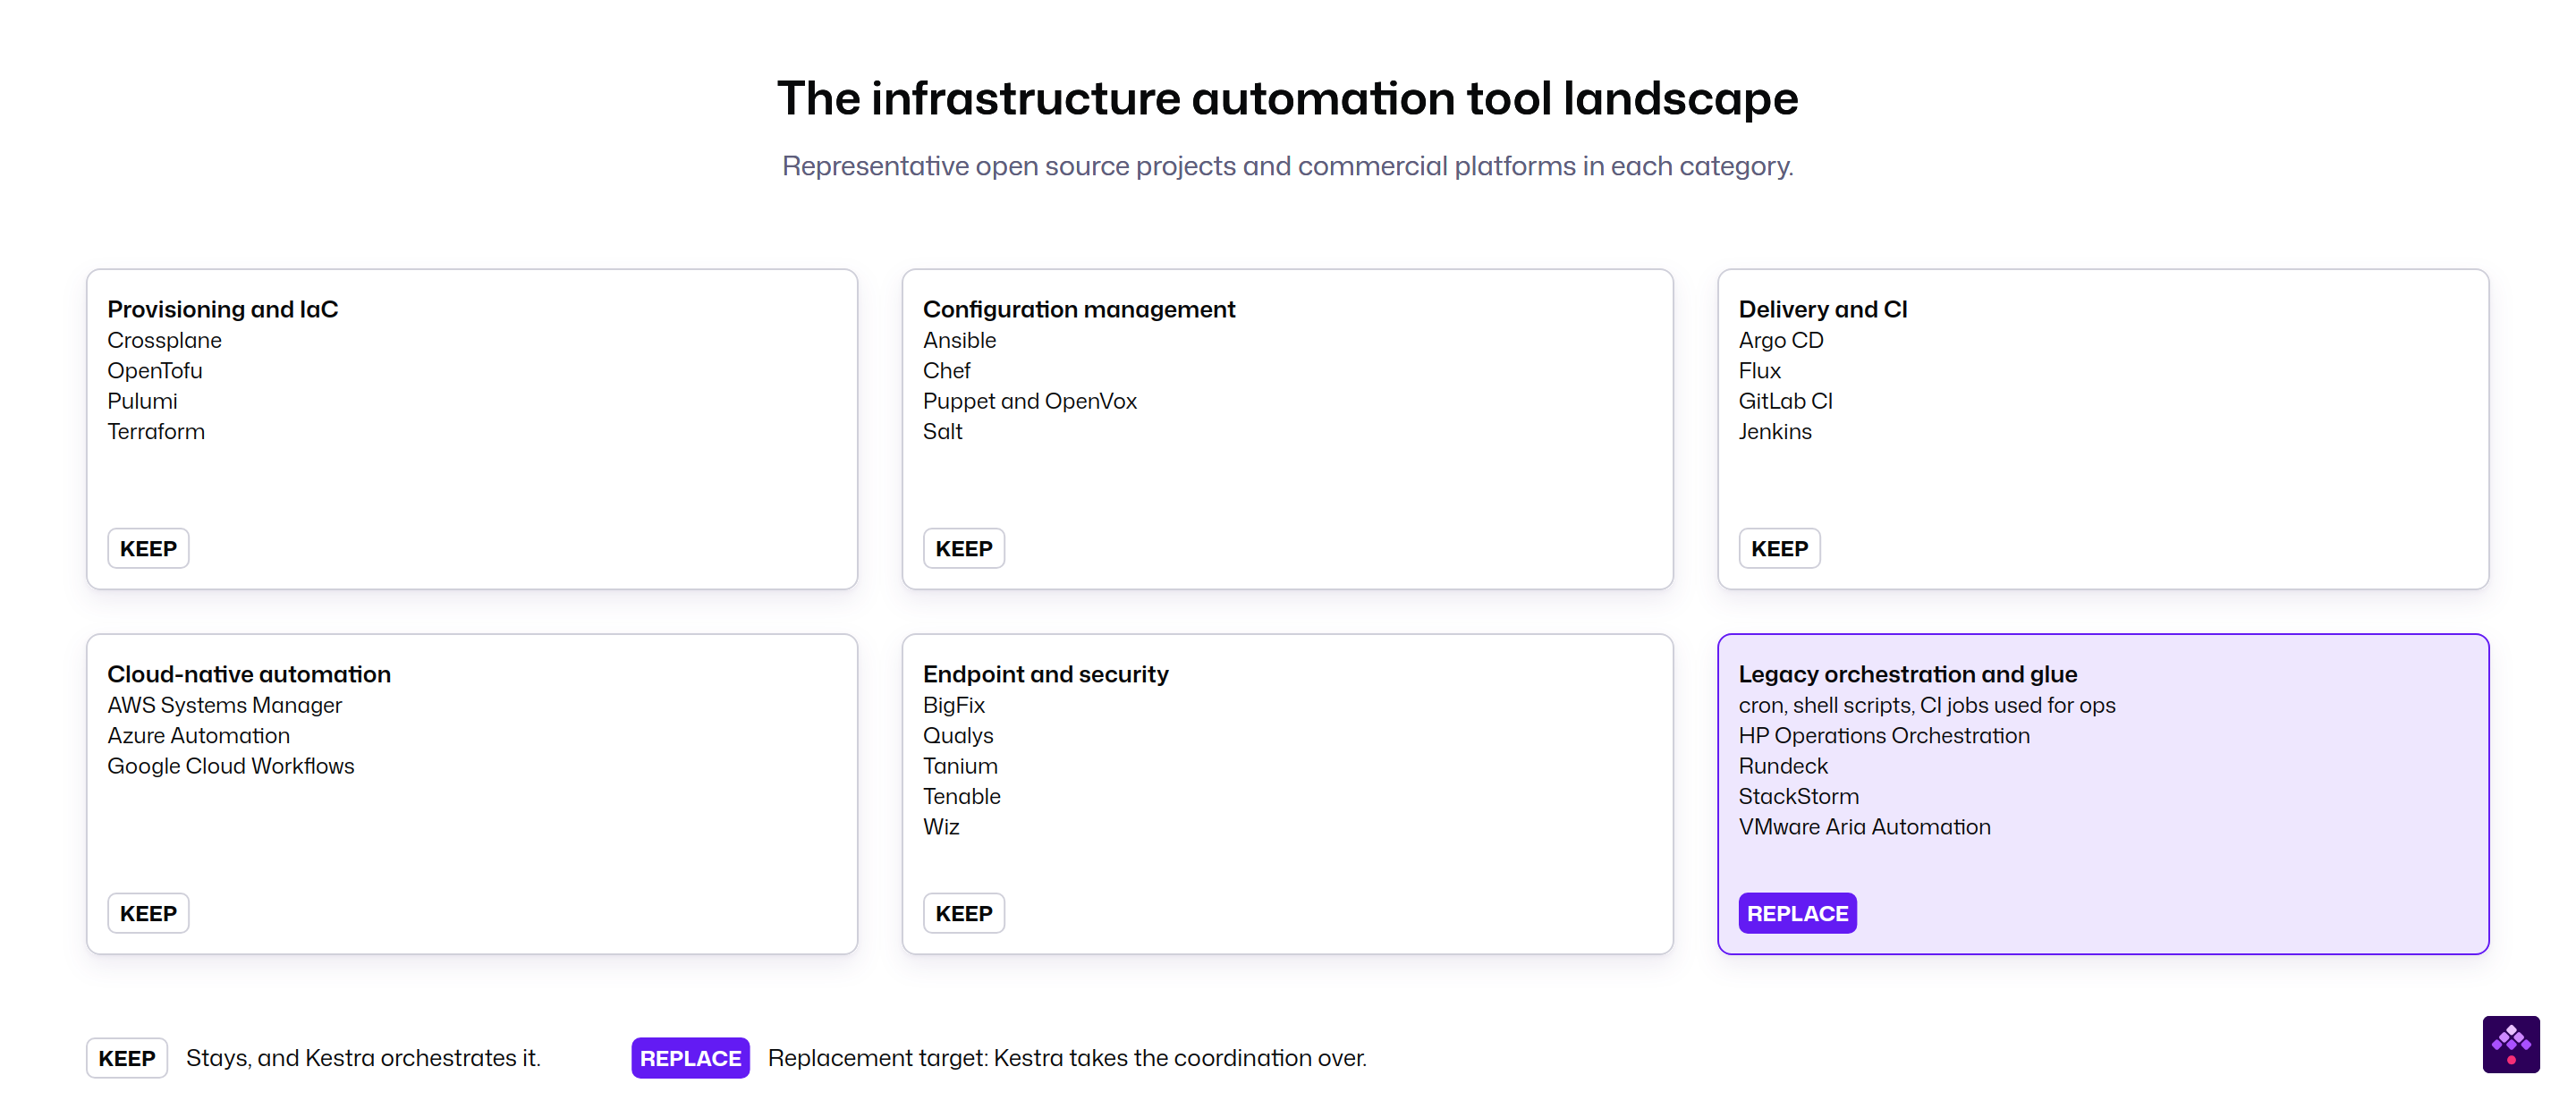This screenshot has height=1109, width=2576.
Task: Click the REPLACE legend badge beside 'Replacement target'
Action: click(x=690, y=1059)
